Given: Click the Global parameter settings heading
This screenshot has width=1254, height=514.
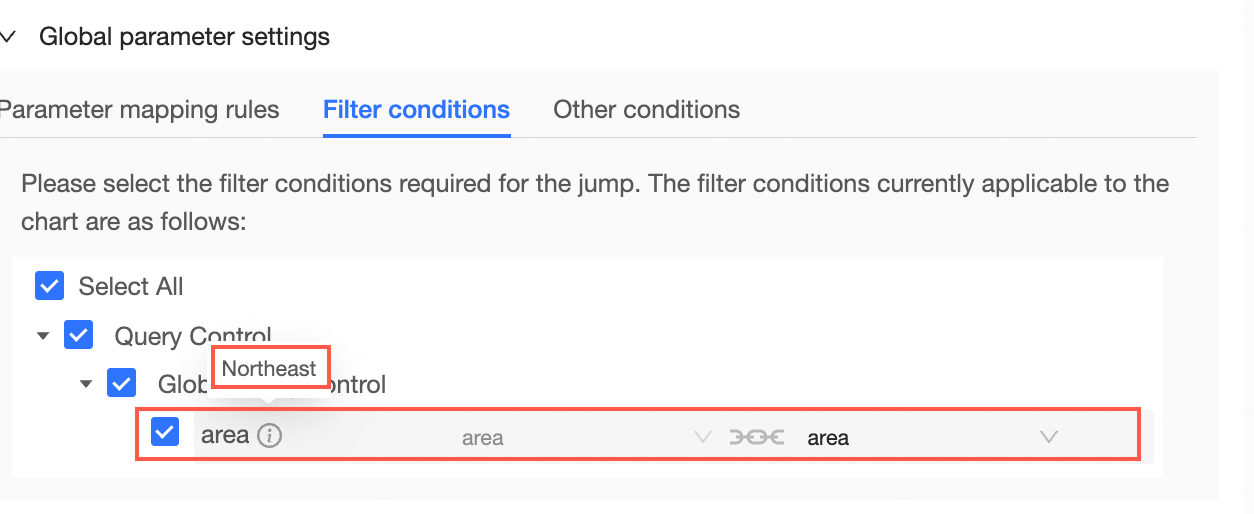Looking at the screenshot, I should click(184, 38).
